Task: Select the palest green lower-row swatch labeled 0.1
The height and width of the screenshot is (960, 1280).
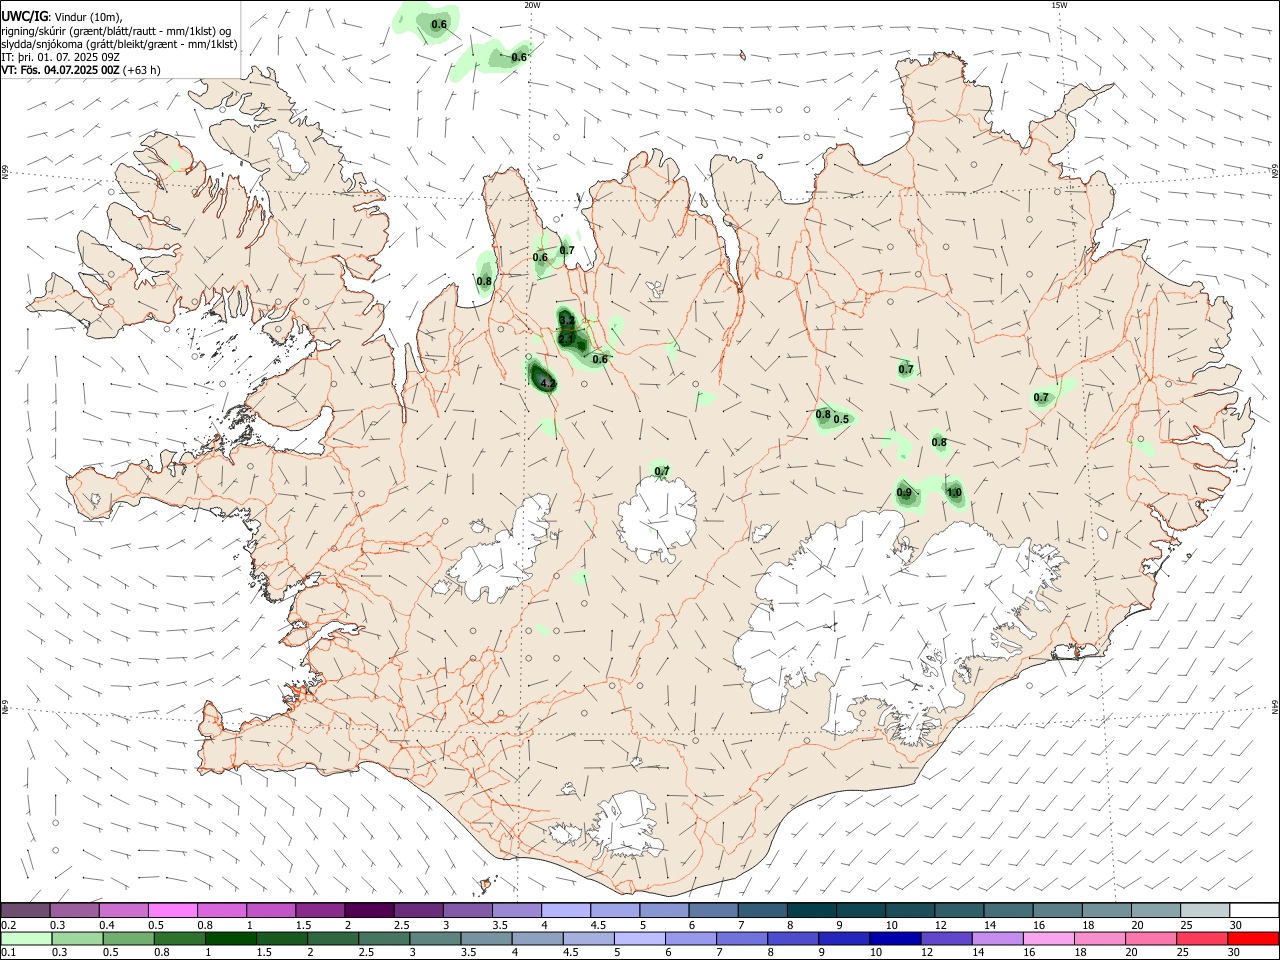Action: click(x=26, y=939)
